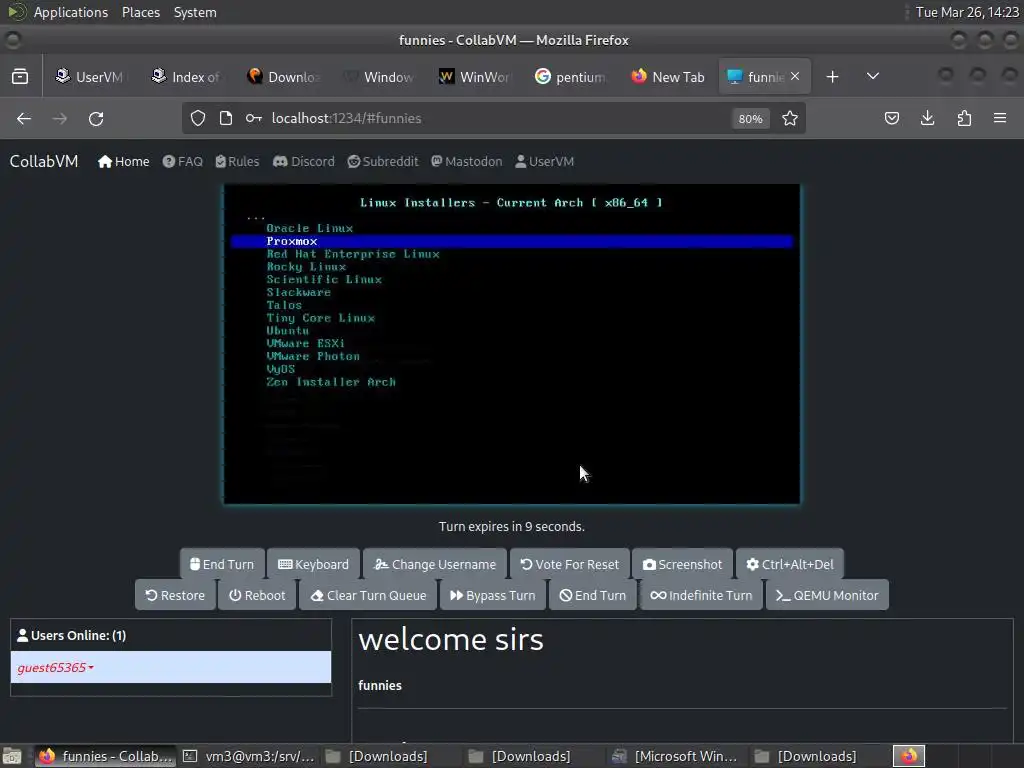
Task: Open the Firefox View icon left of tabs
Action: point(20,76)
